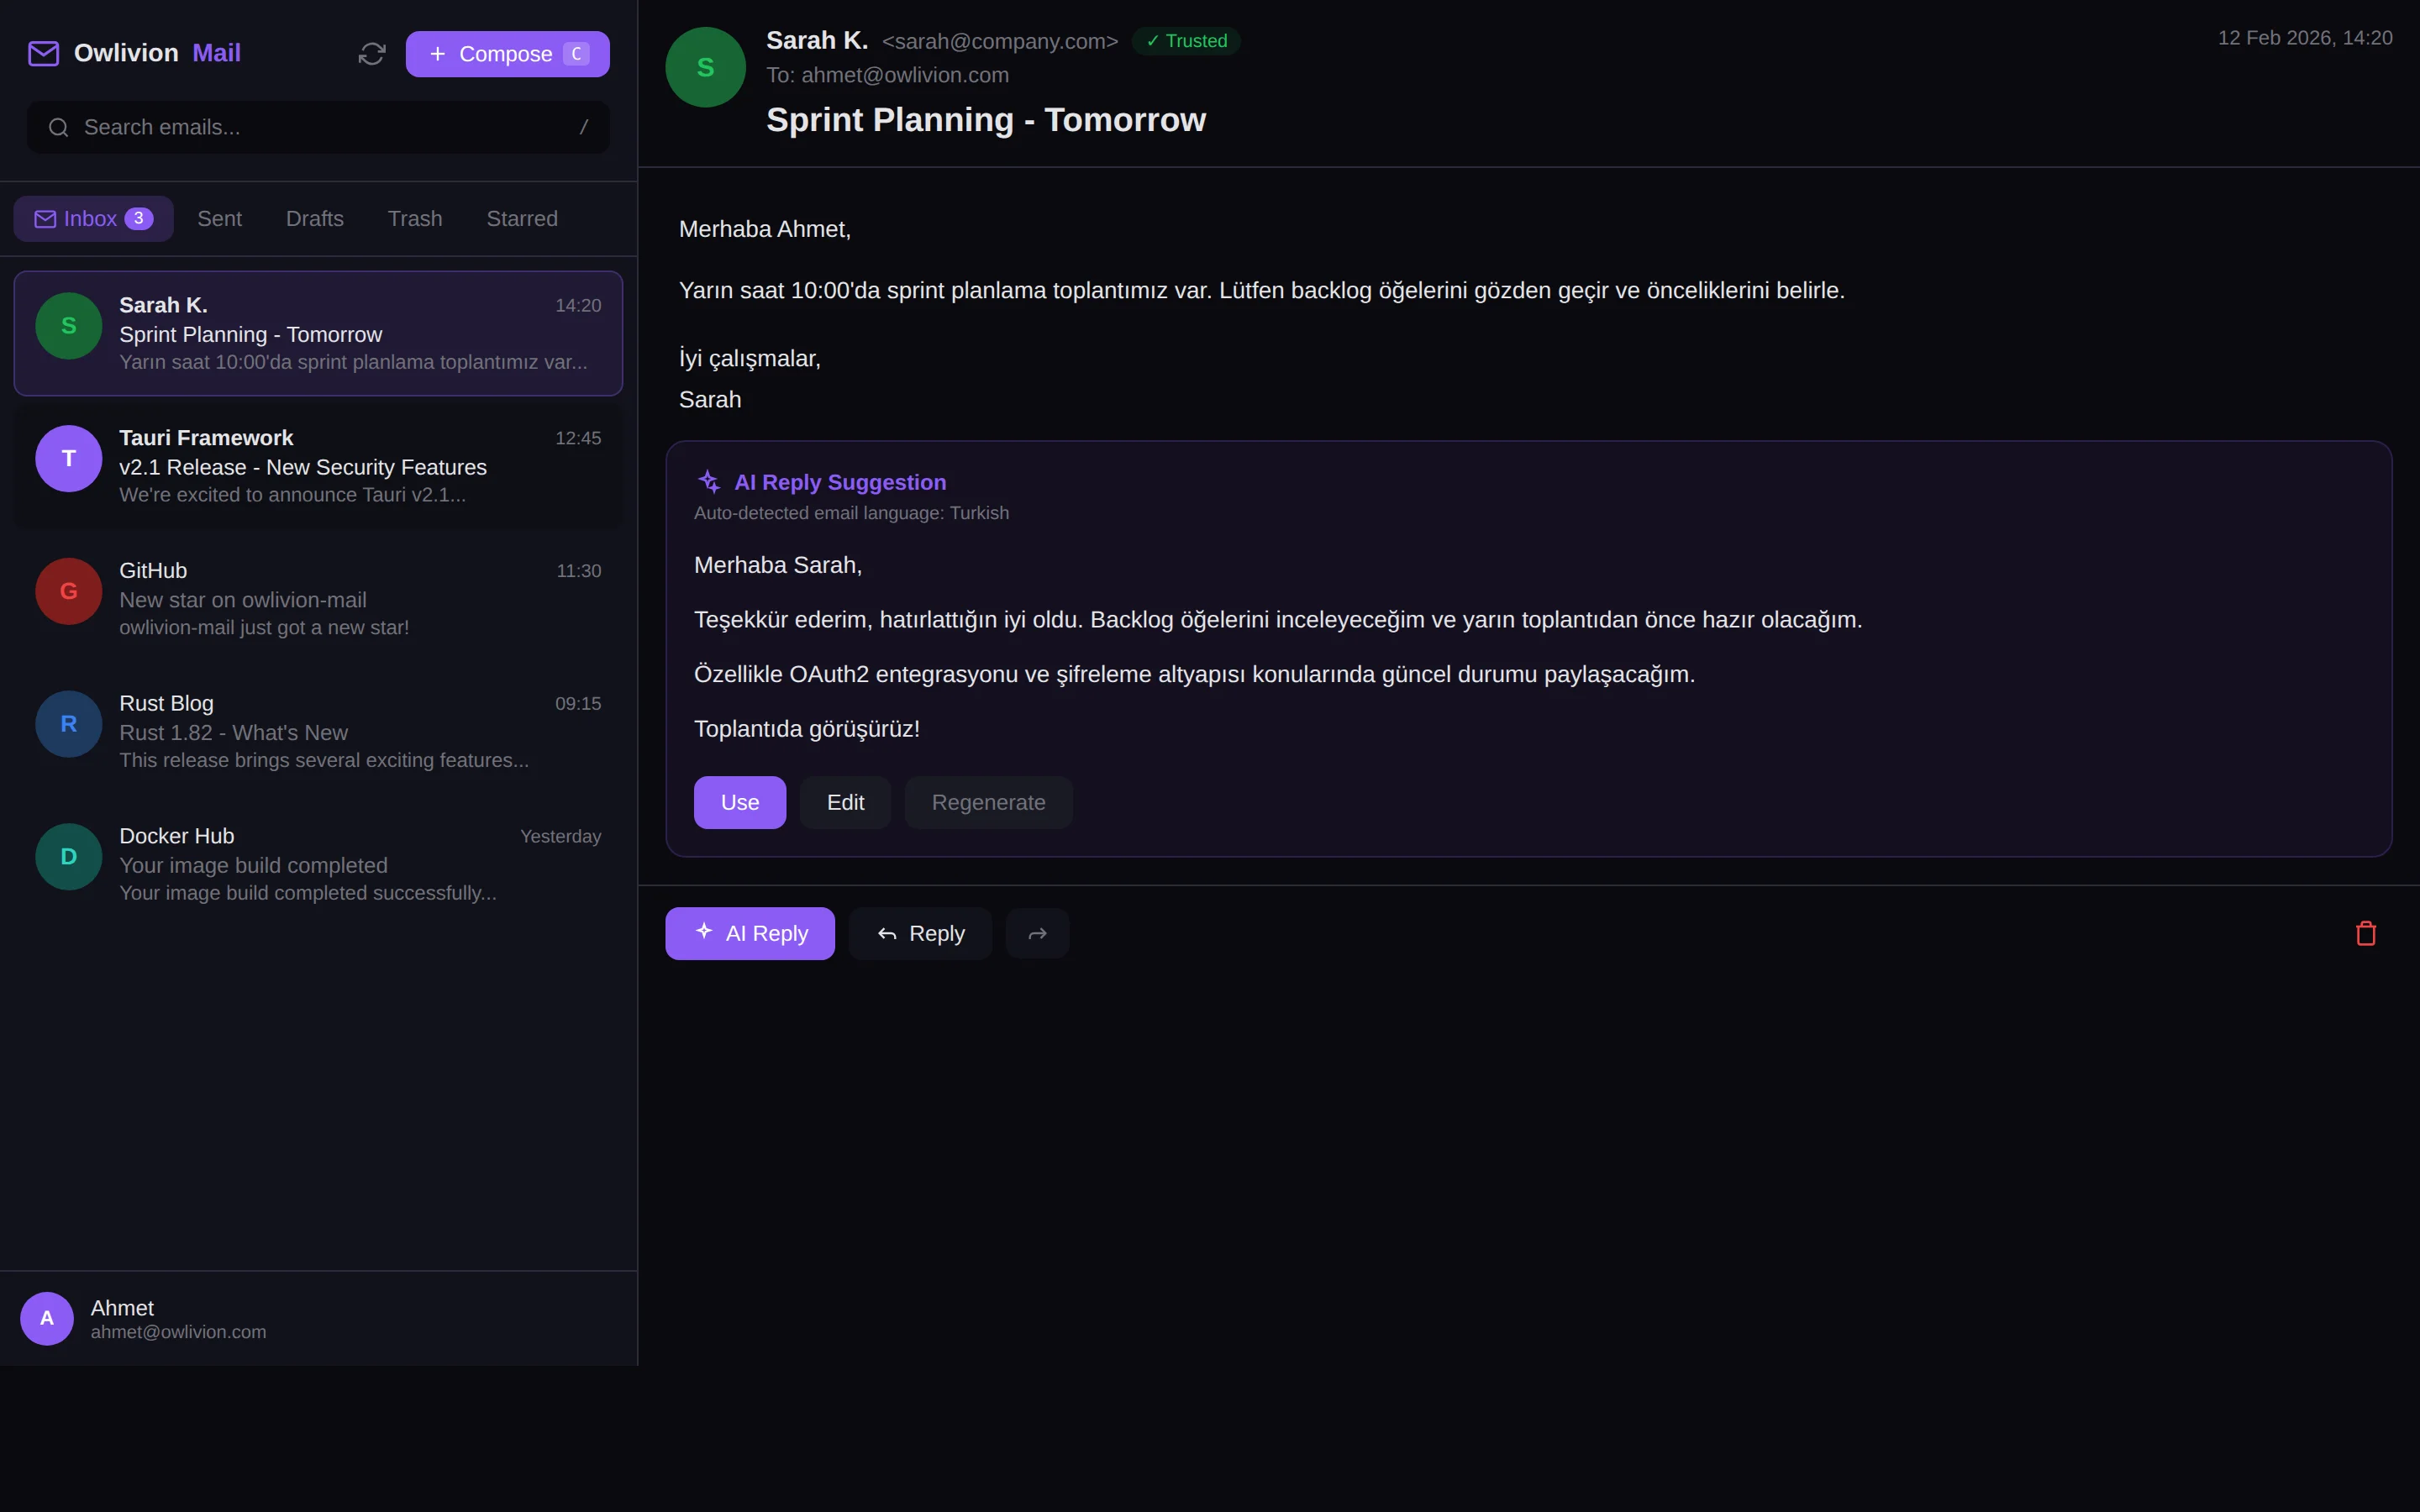
Task: Click the search magnifier icon
Action: point(57,127)
